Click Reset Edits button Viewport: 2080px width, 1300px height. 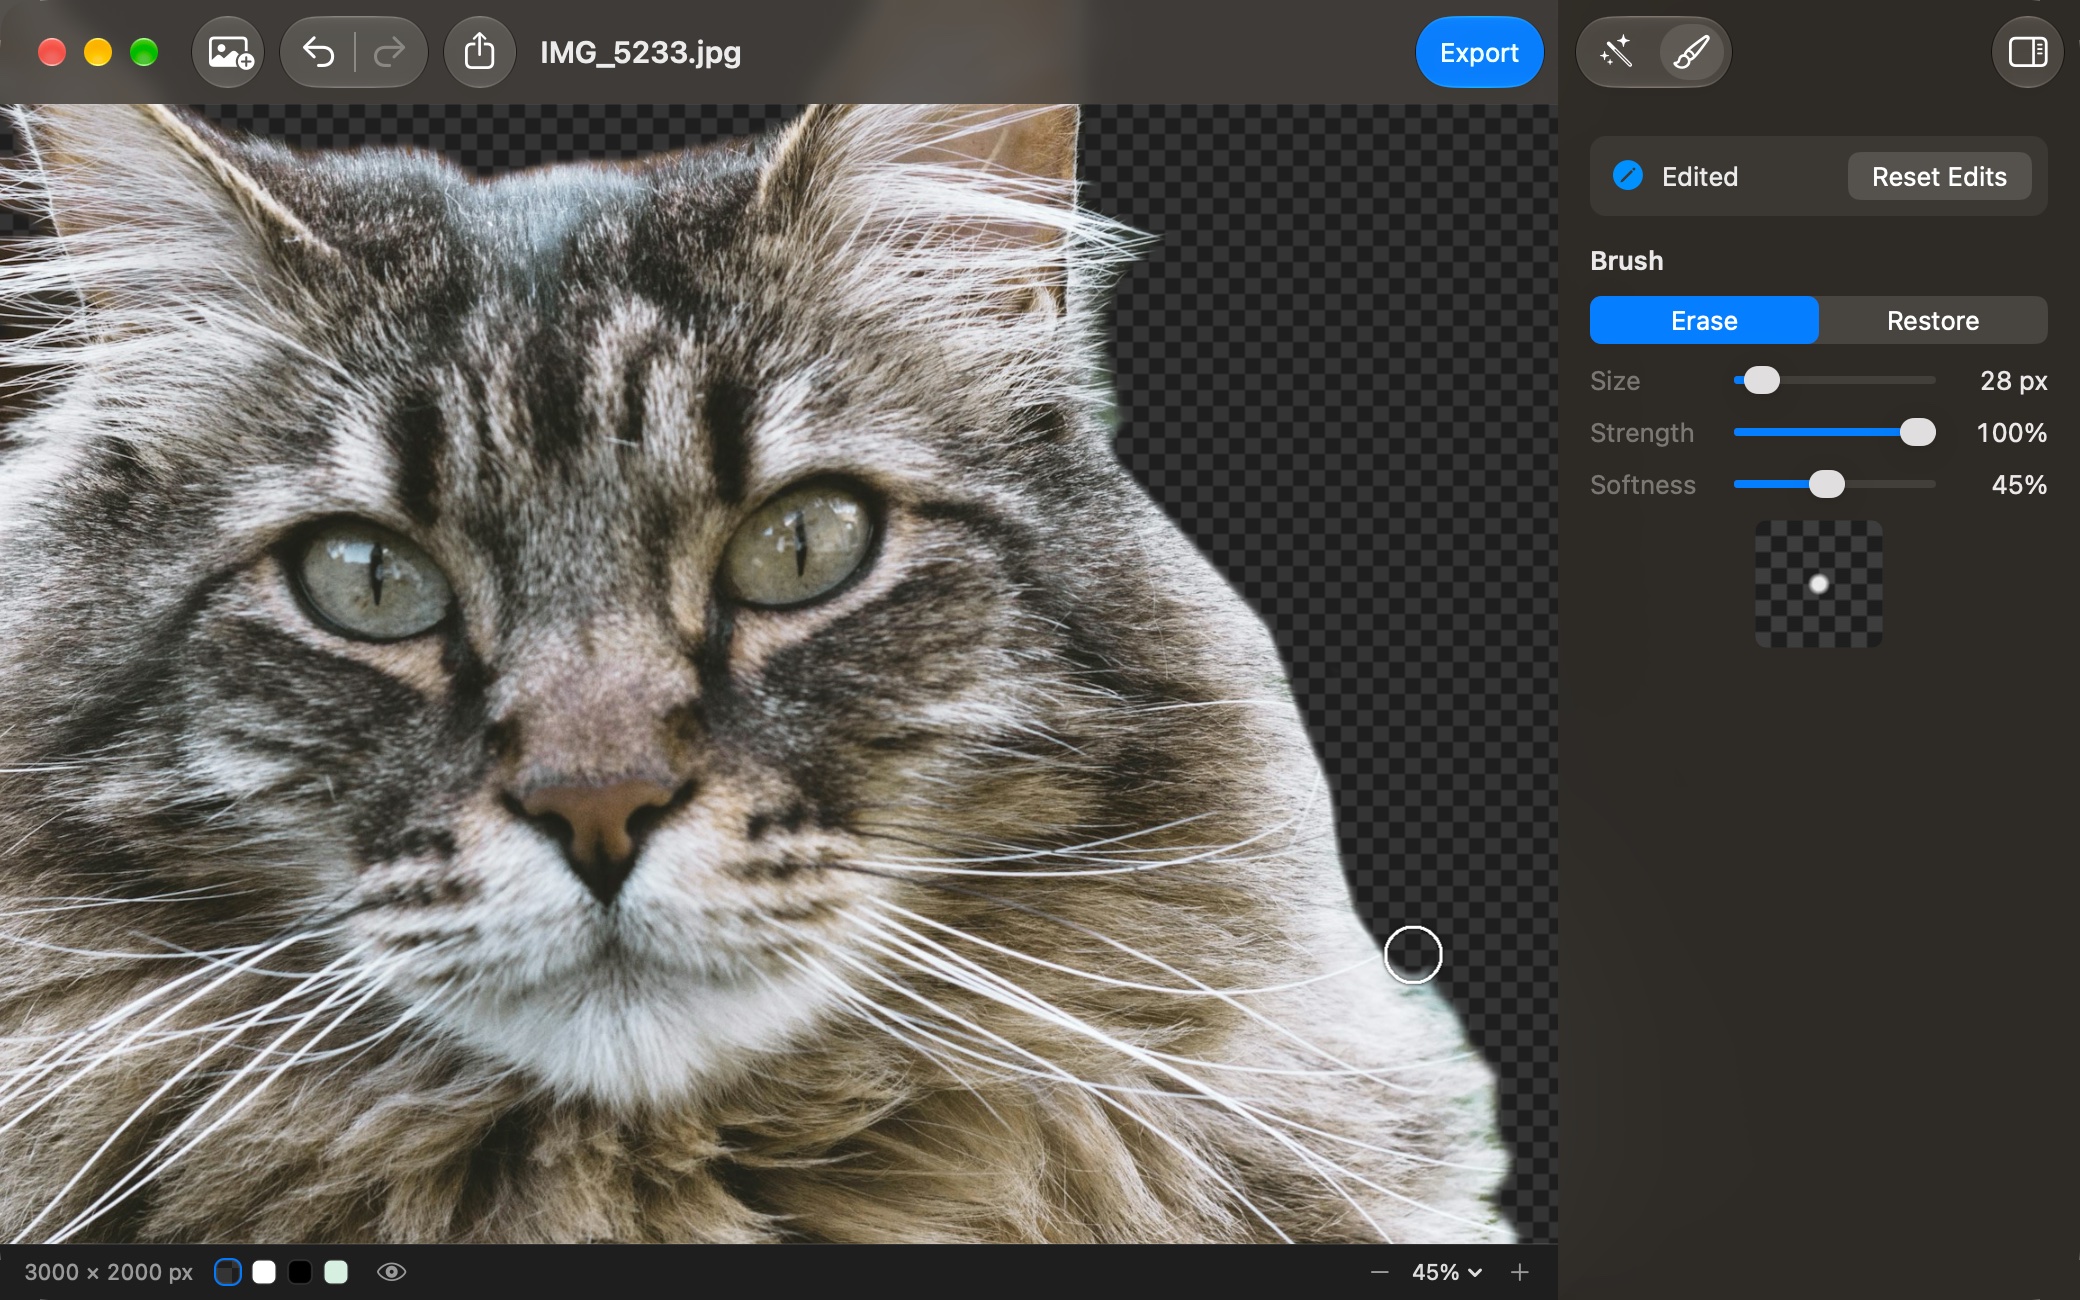point(1939,176)
